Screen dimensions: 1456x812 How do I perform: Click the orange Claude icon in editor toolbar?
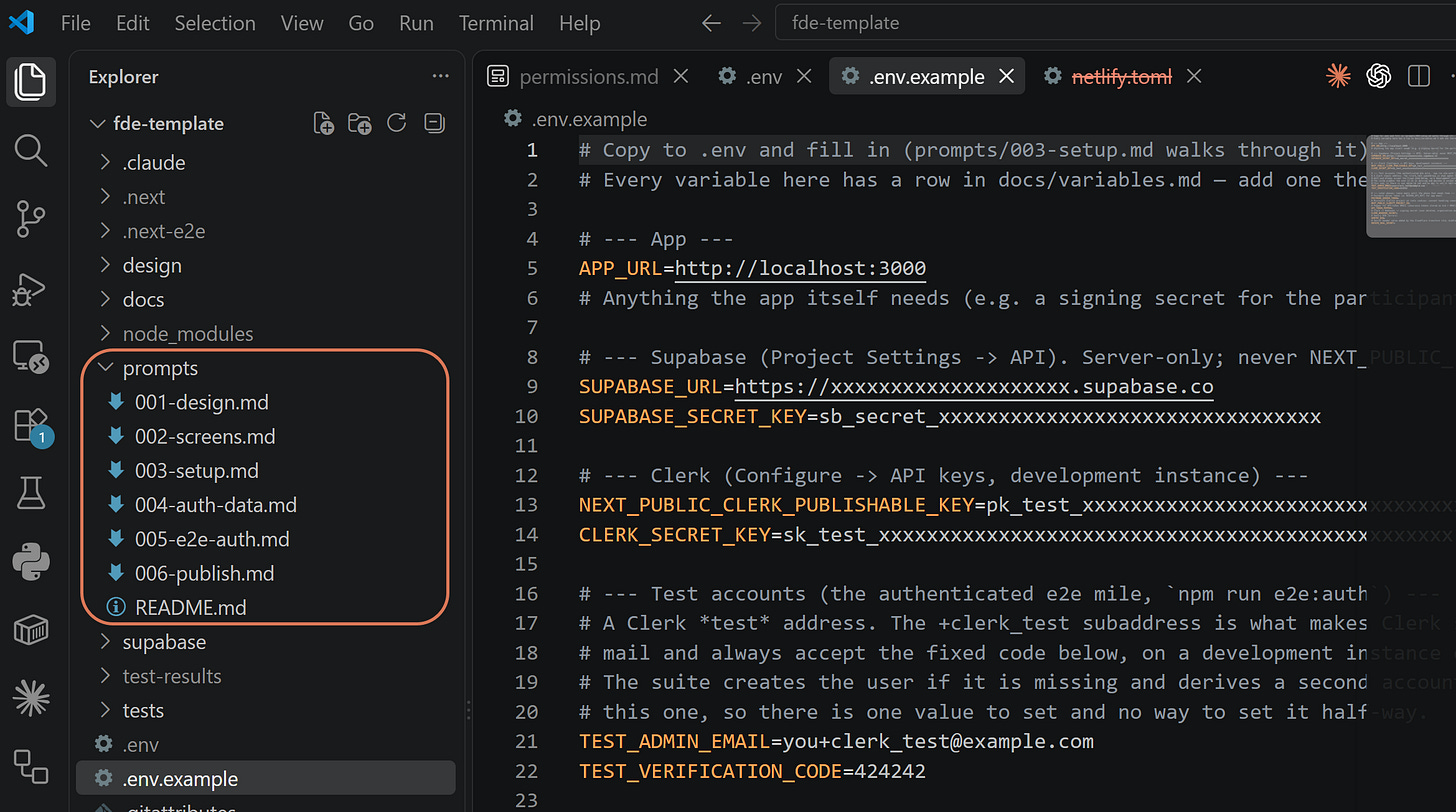pos(1338,76)
